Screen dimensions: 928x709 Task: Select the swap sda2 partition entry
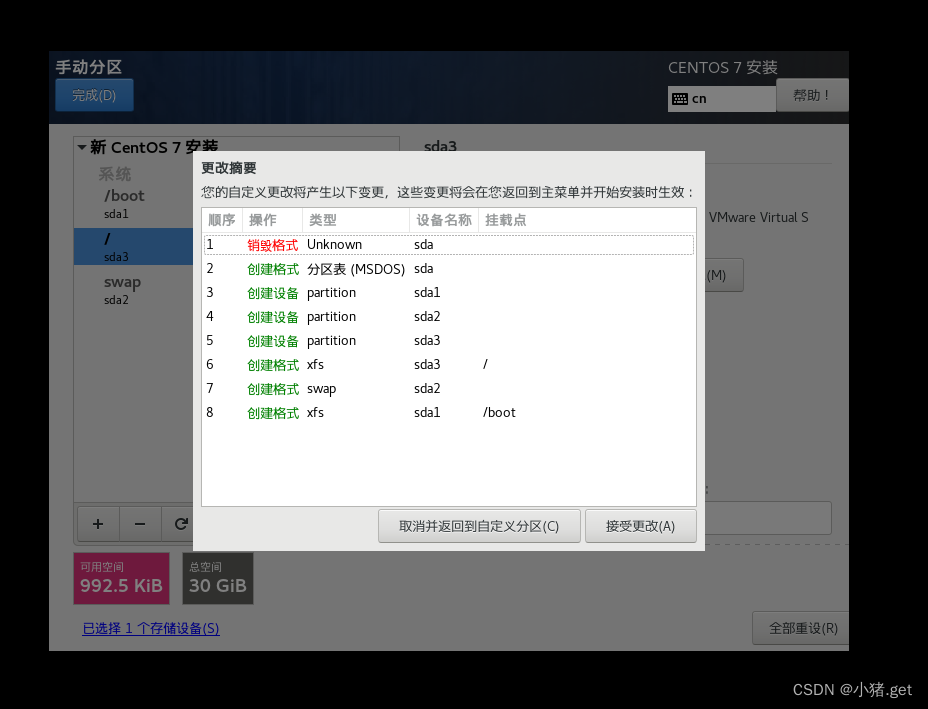tap(134, 290)
